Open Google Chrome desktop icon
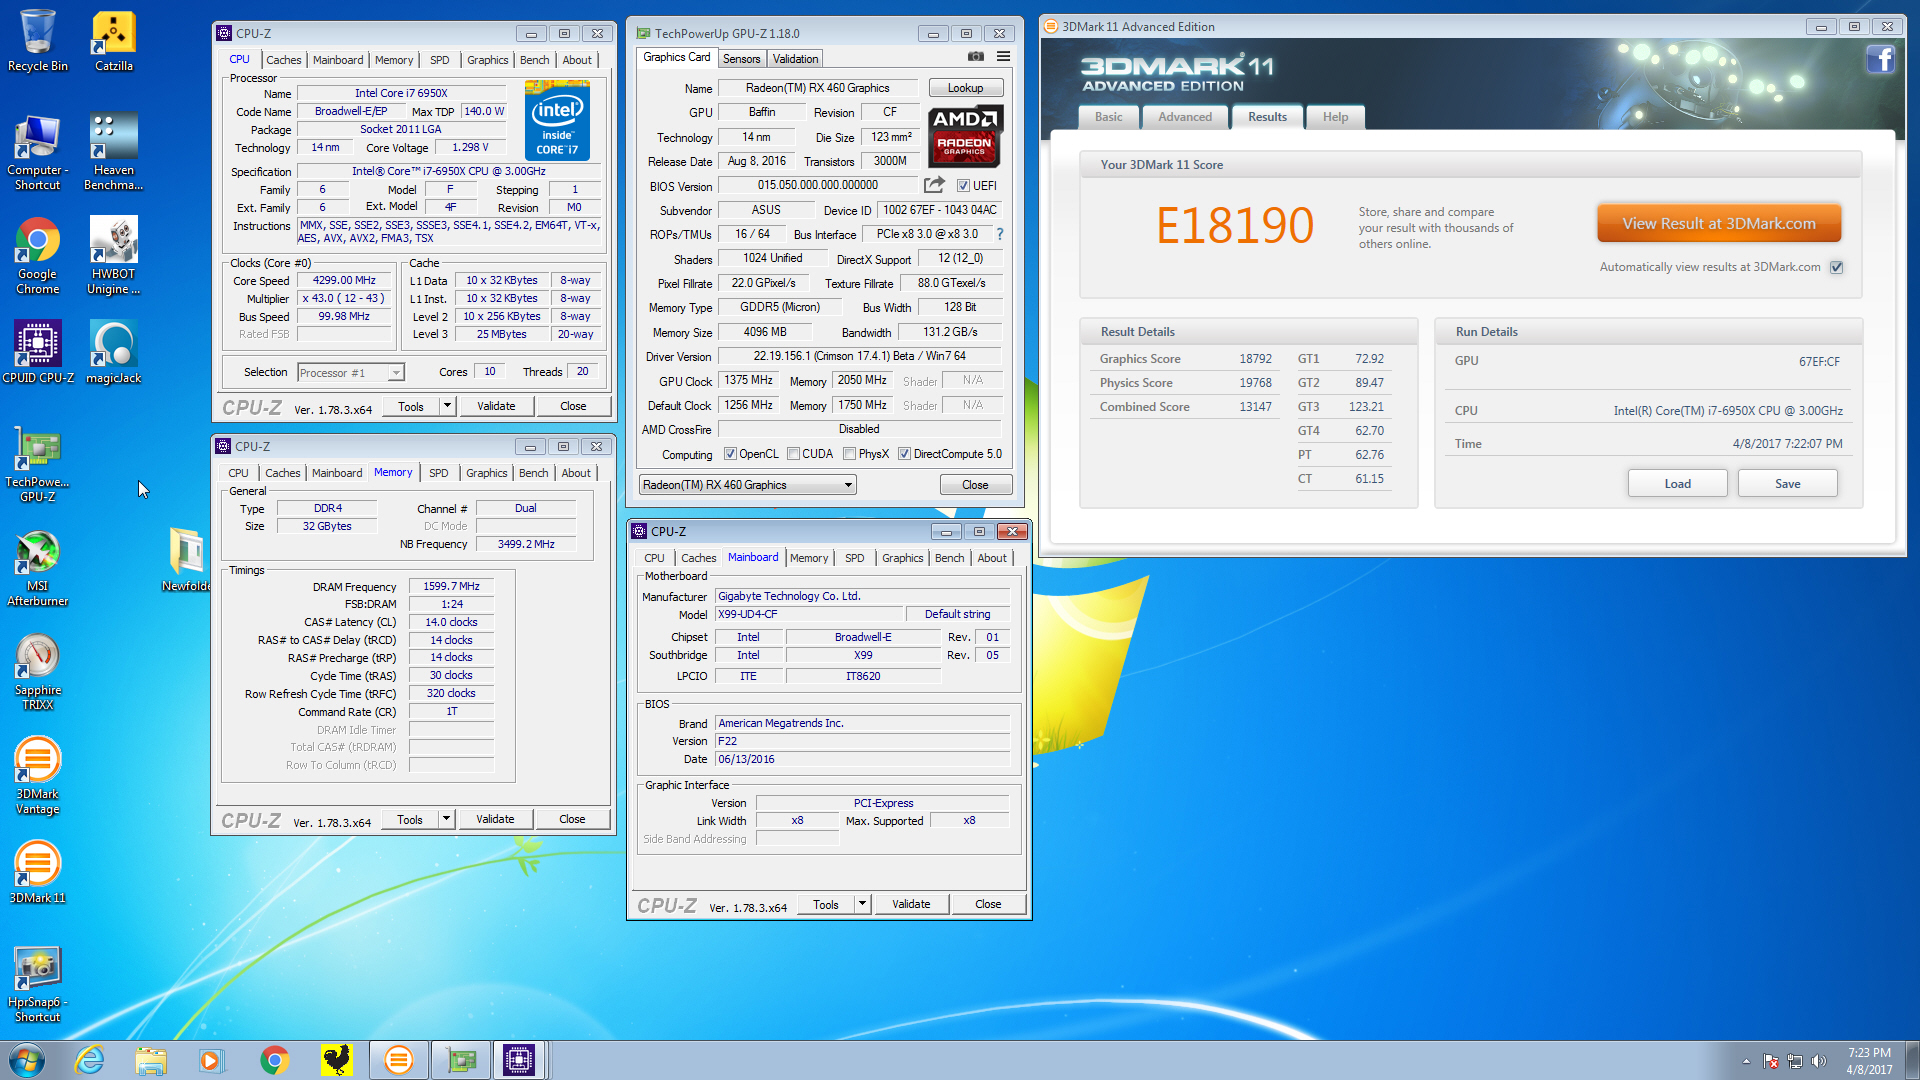The height and width of the screenshot is (1080, 1920). (38, 256)
